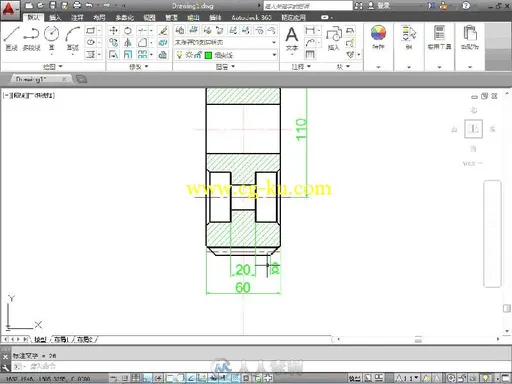Expand the Draw panel options
This screenshot has width=512, height=384.
53,67
